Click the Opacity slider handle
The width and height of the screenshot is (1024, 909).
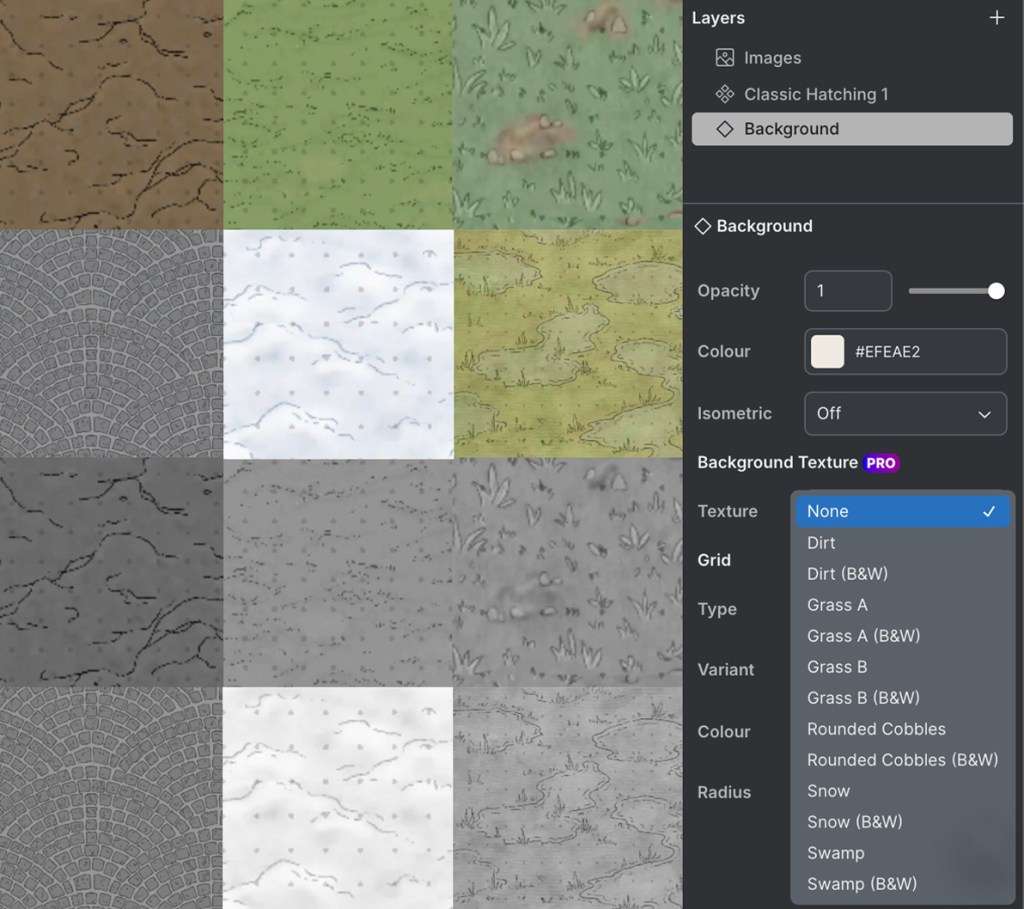point(996,291)
